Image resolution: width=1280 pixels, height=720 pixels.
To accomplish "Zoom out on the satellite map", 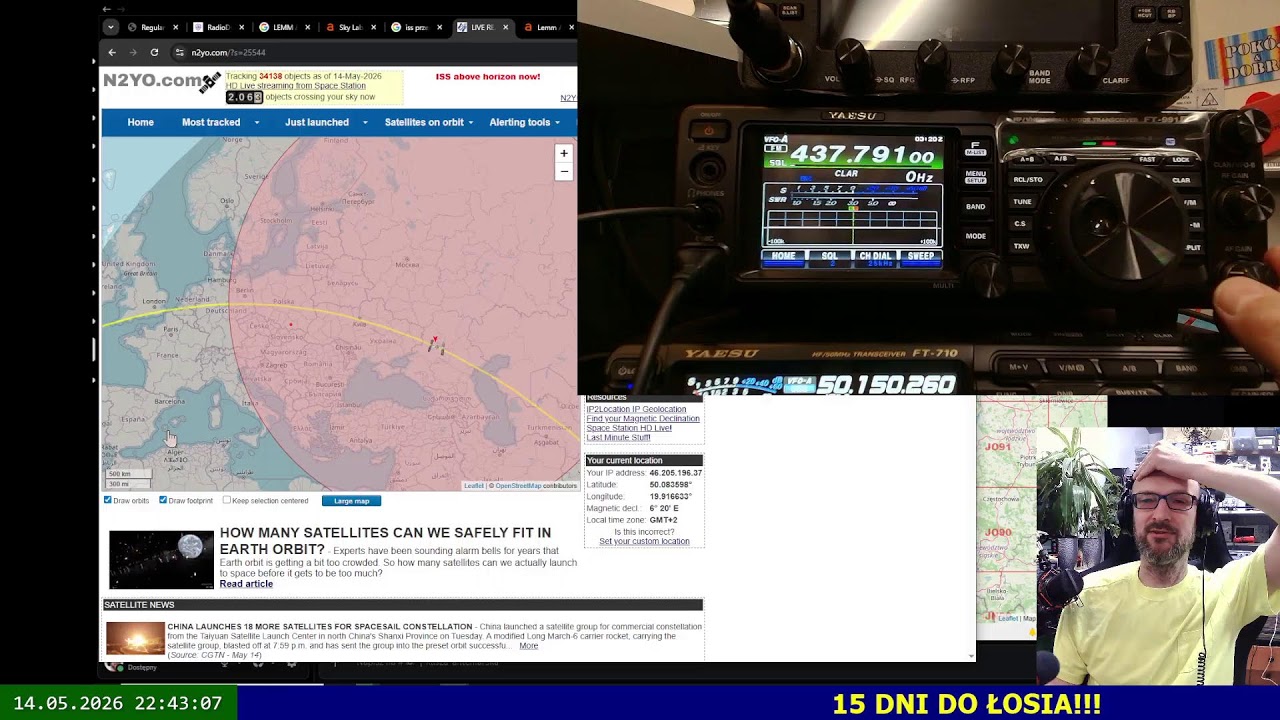I will click(564, 171).
